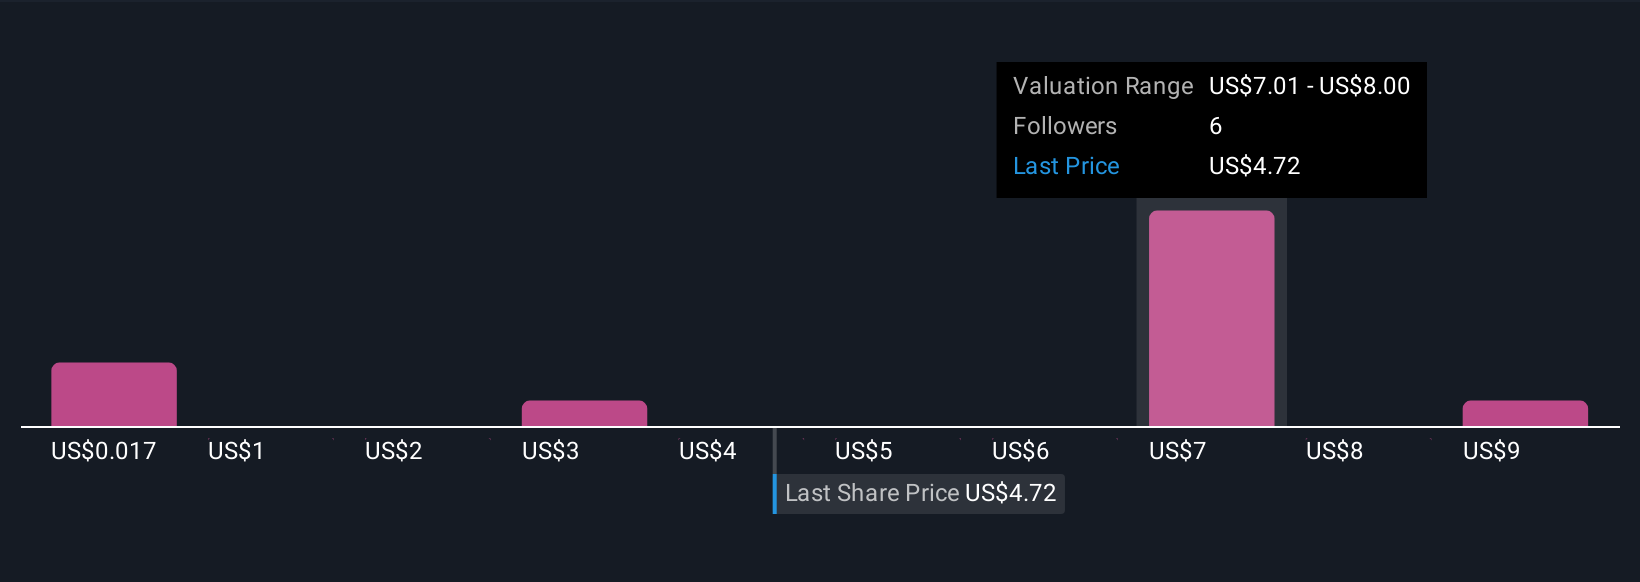This screenshot has height=582, width=1640.
Task: Click the tall US$7 valuation bar
Action: (x=1211, y=319)
